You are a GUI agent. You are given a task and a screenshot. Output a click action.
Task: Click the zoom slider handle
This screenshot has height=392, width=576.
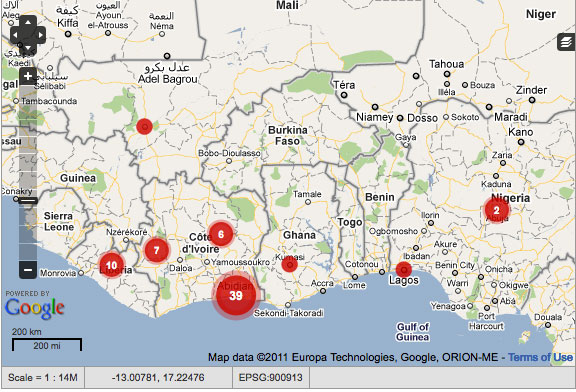[28, 201]
